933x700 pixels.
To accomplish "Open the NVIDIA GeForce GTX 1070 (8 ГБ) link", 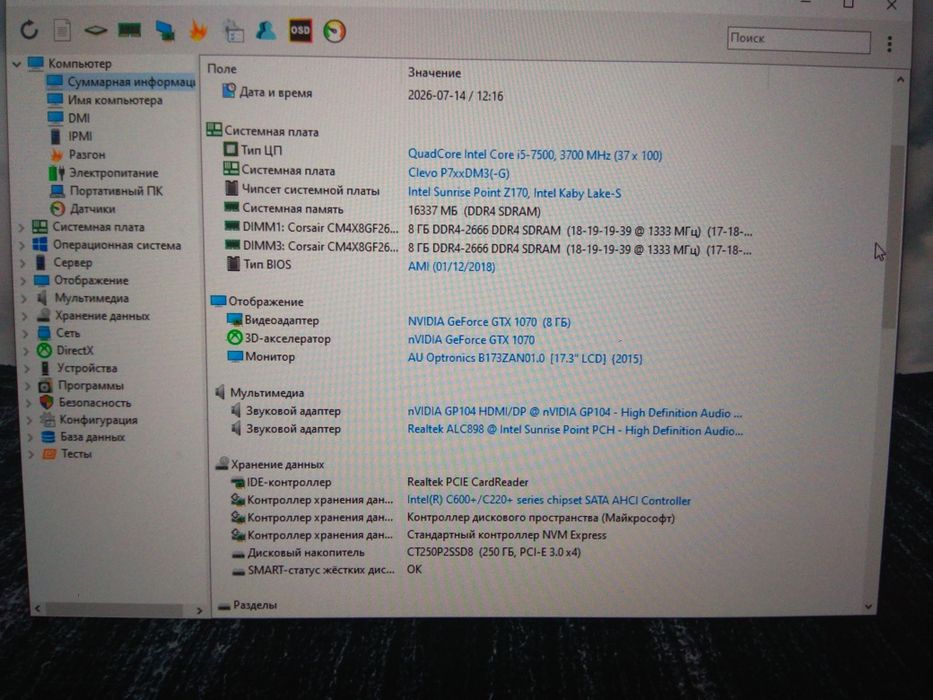I will [x=489, y=322].
